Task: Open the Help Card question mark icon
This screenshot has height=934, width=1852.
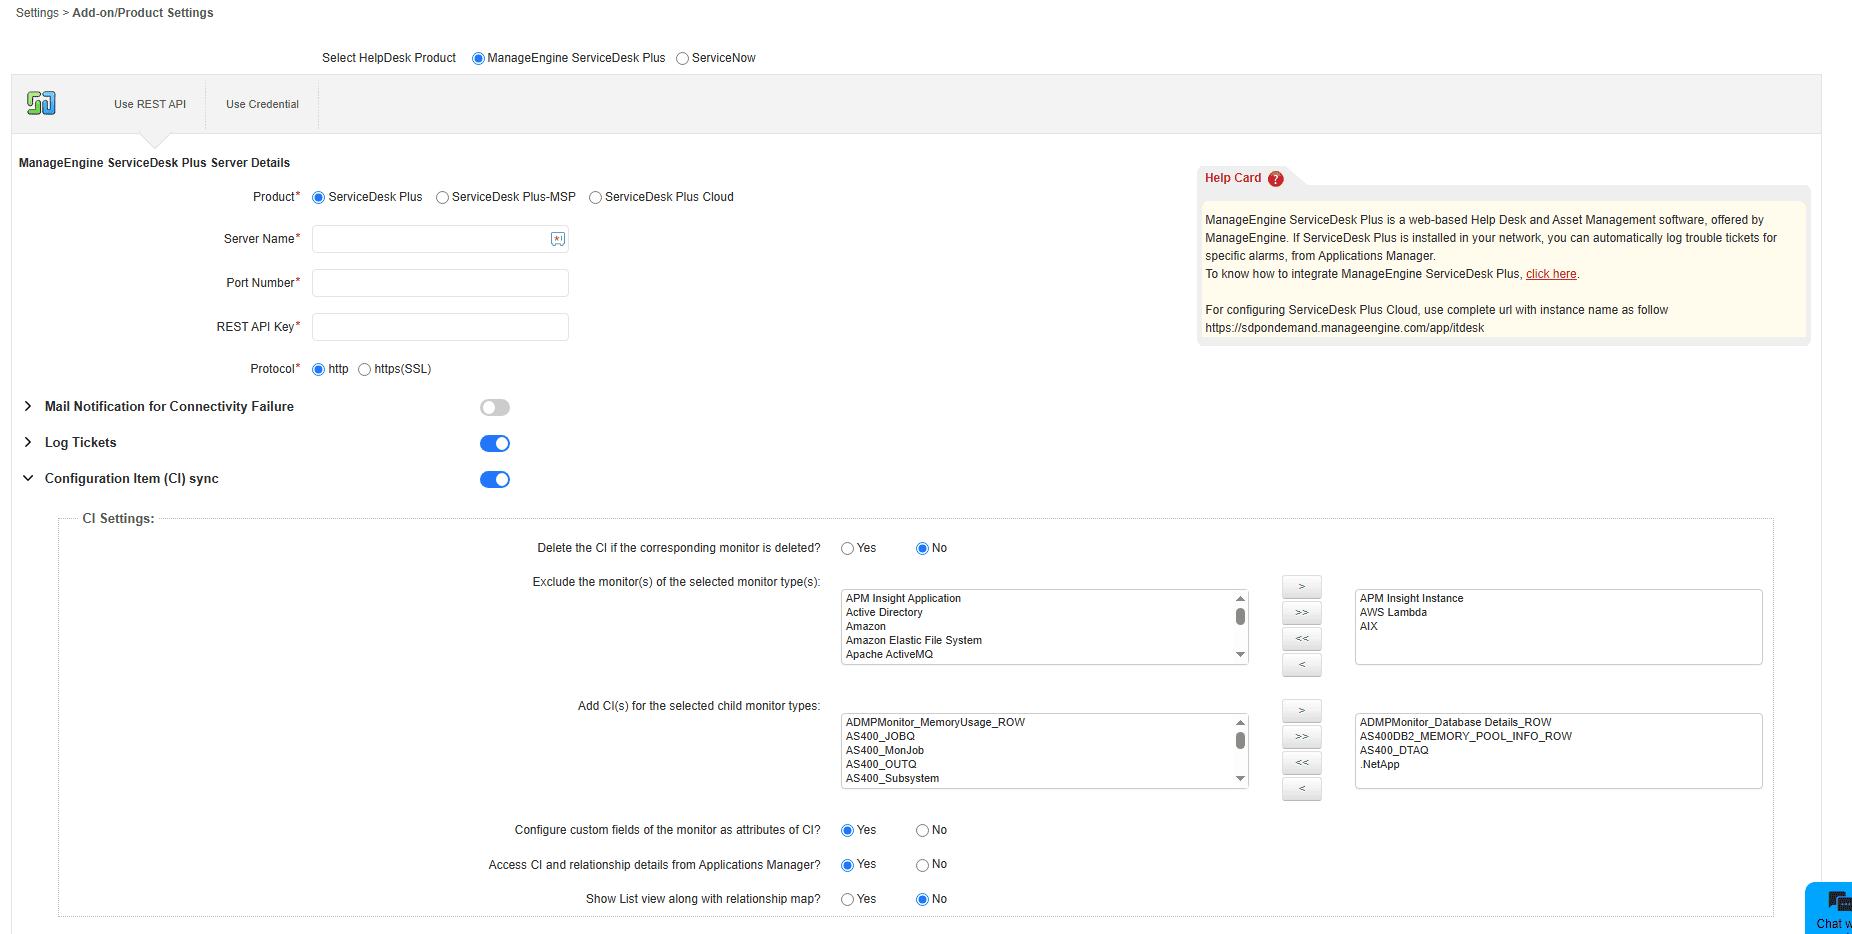Action: click(1276, 178)
